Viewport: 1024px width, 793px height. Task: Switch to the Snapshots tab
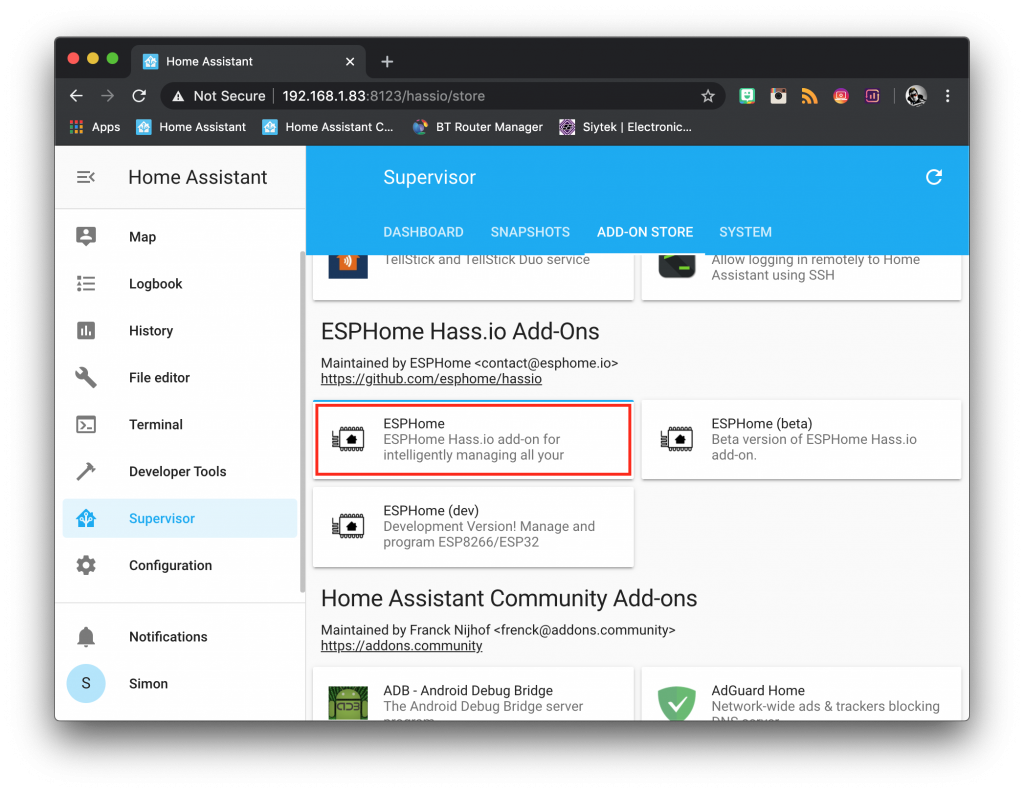pos(530,232)
